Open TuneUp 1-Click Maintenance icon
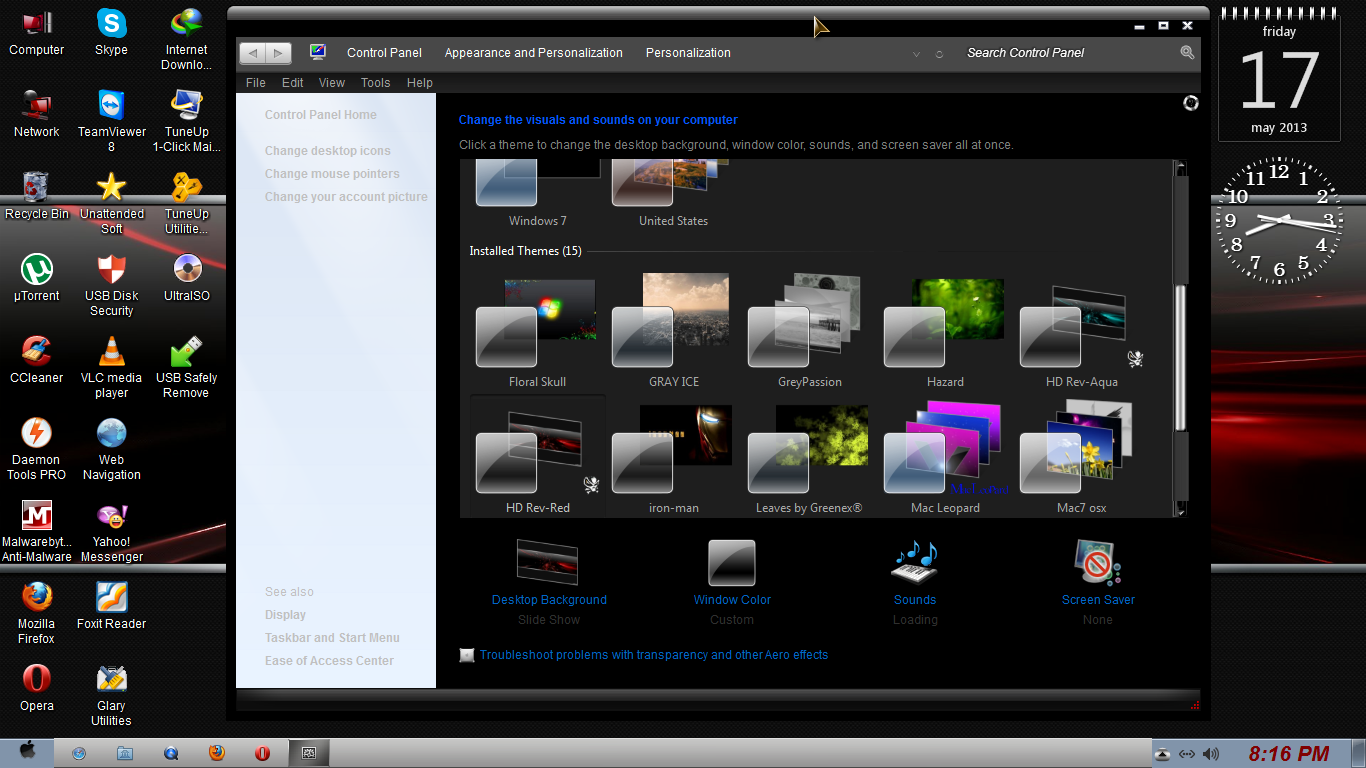 [186, 121]
